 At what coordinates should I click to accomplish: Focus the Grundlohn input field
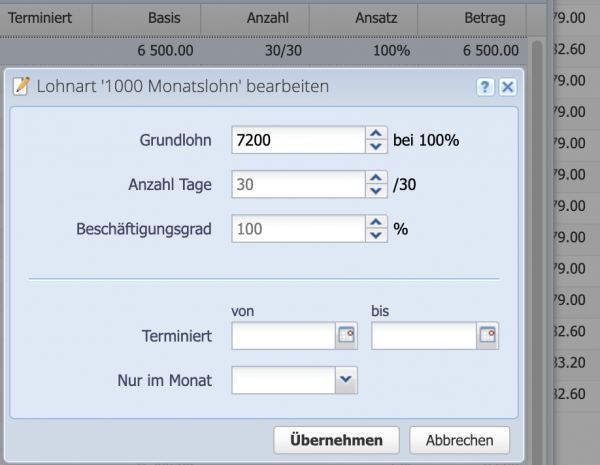point(296,140)
